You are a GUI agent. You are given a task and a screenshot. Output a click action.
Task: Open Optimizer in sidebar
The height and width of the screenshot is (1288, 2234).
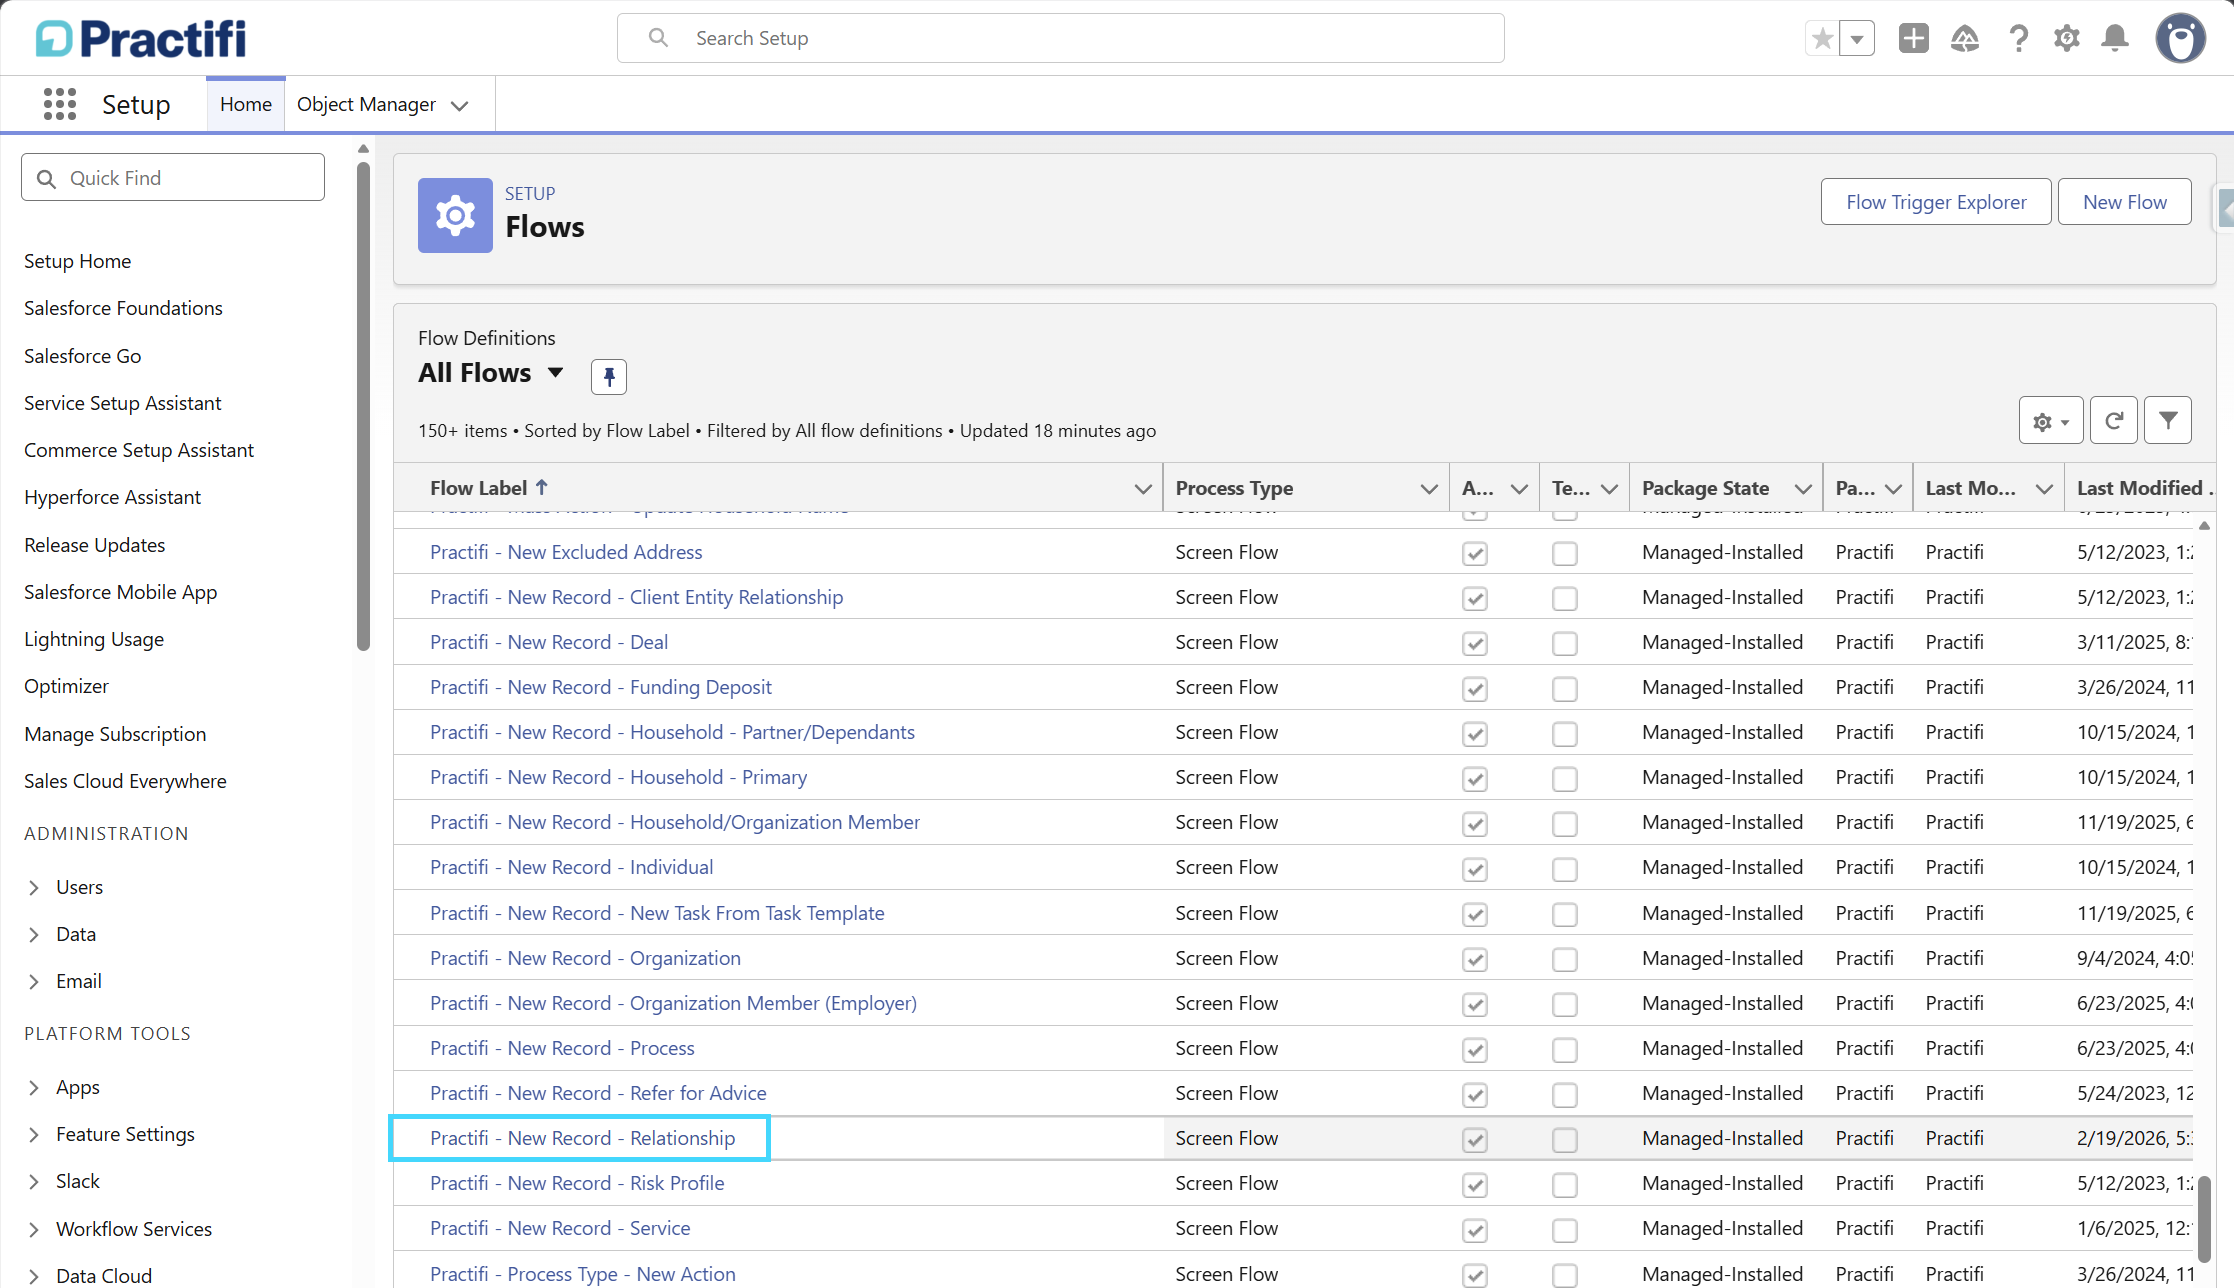tap(66, 686)
